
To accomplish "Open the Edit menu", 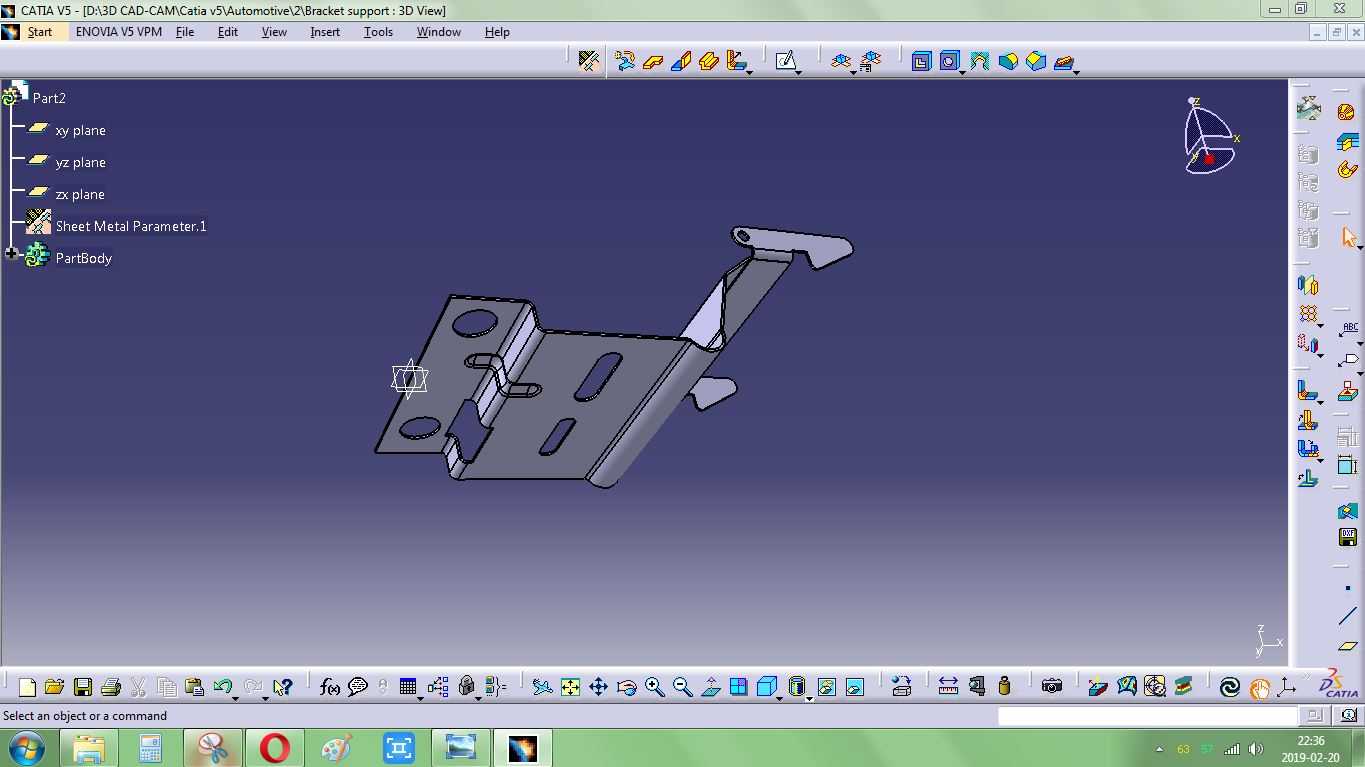I will [x=228, y=32].
